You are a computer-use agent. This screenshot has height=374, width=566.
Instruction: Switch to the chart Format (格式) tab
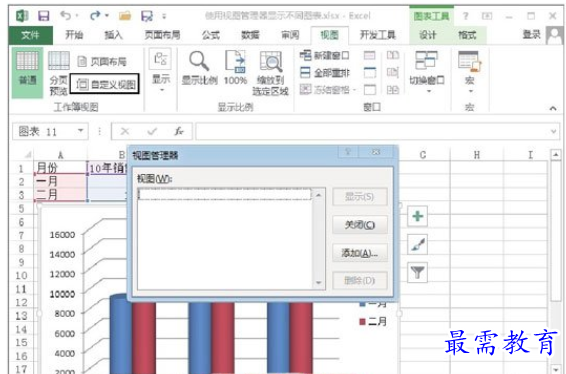(x=467, y=35)
